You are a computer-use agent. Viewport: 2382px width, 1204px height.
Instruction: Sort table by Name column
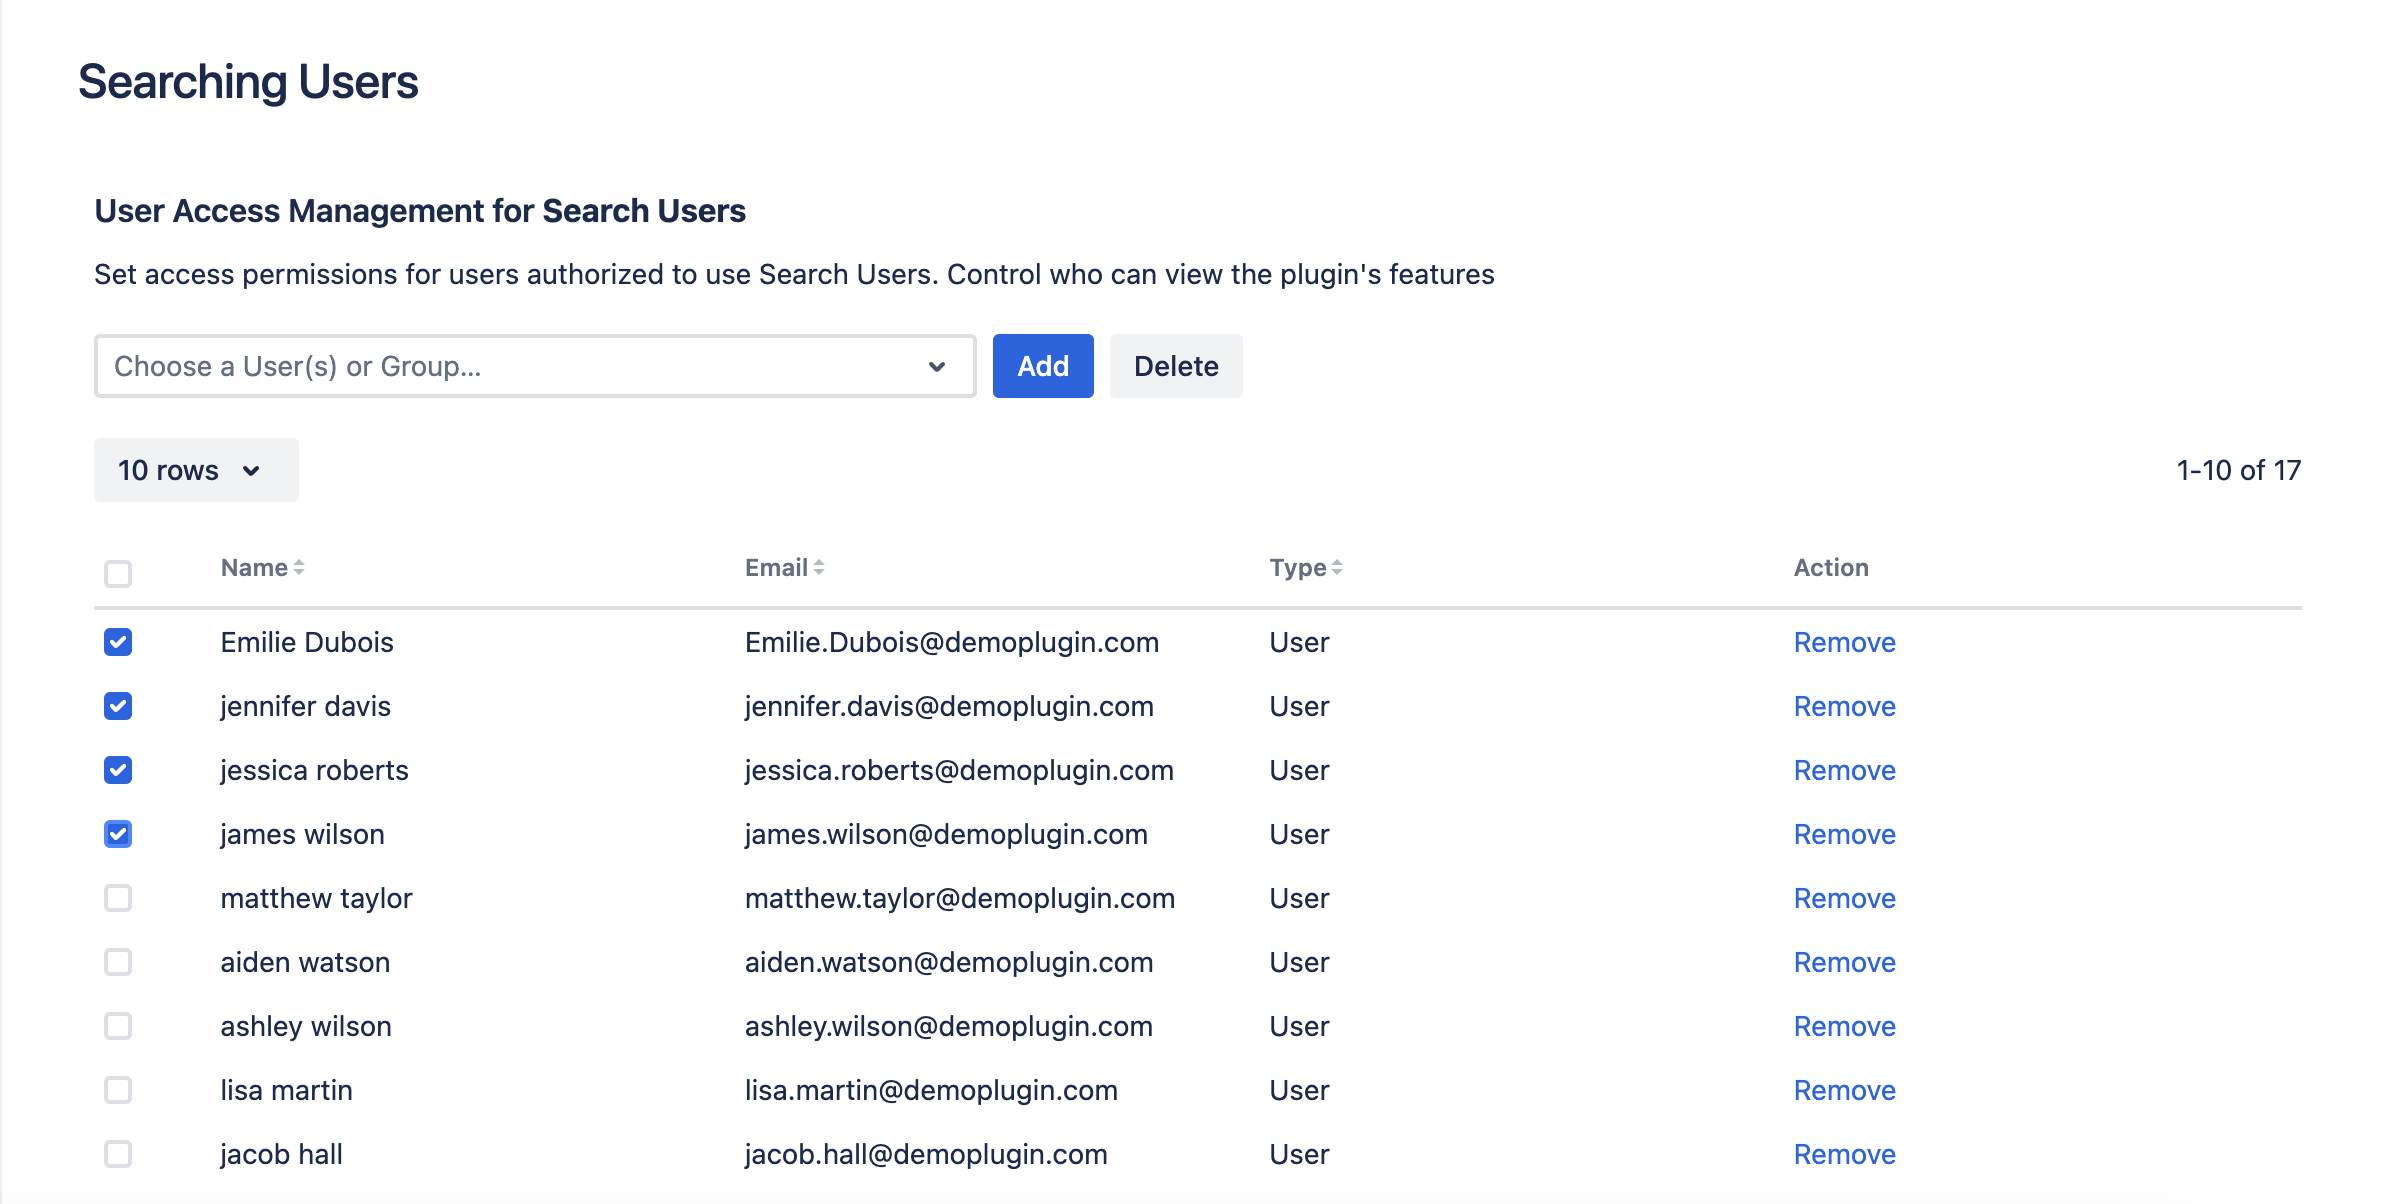click(262, 568)
